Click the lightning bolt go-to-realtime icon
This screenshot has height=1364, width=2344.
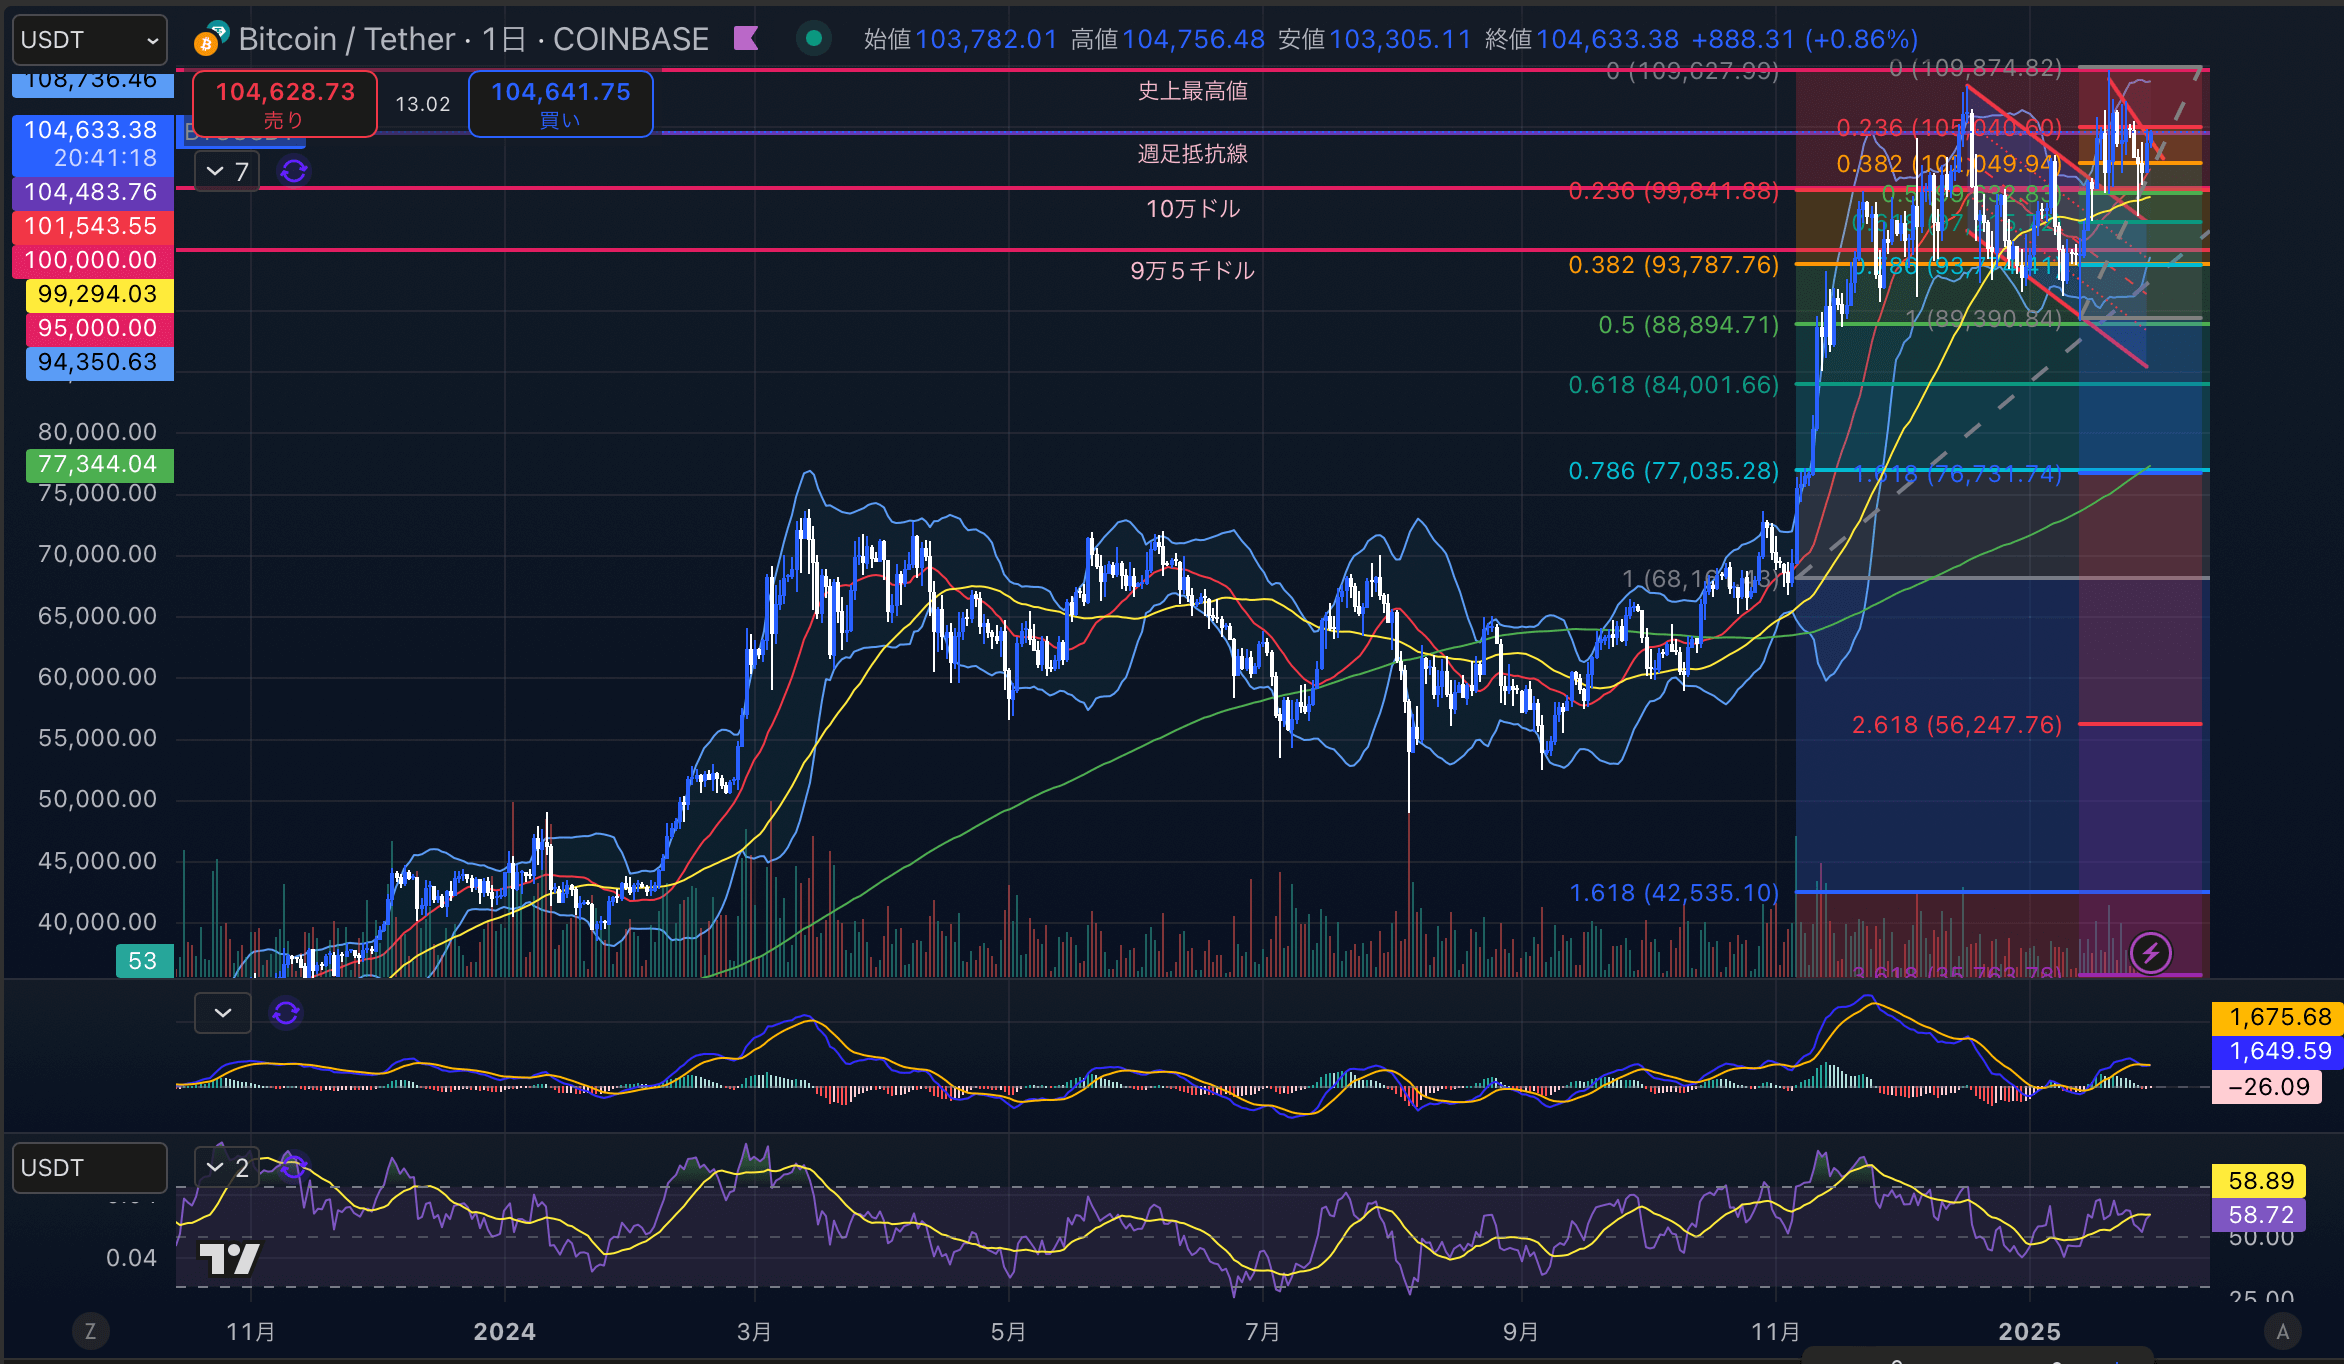click(2151, 953)
